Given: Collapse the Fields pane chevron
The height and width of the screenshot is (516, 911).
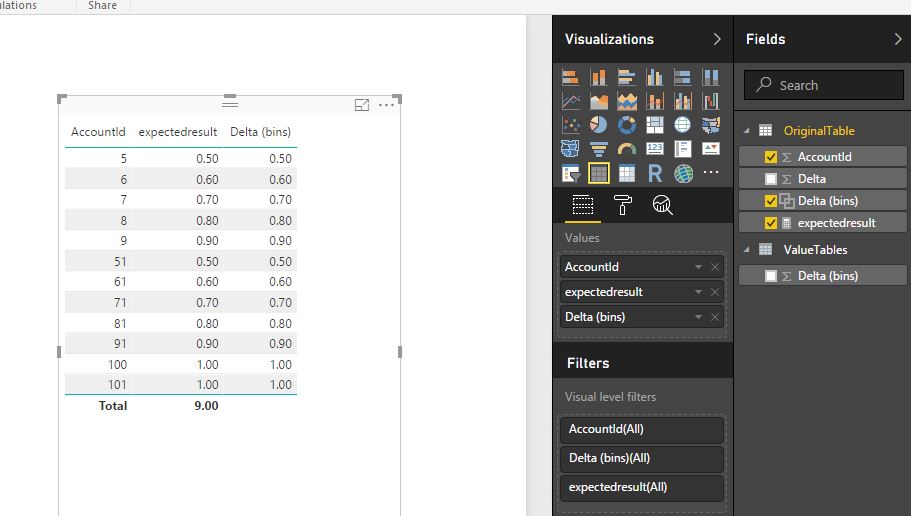Looking at the screenshot, I should click(898, 39).
